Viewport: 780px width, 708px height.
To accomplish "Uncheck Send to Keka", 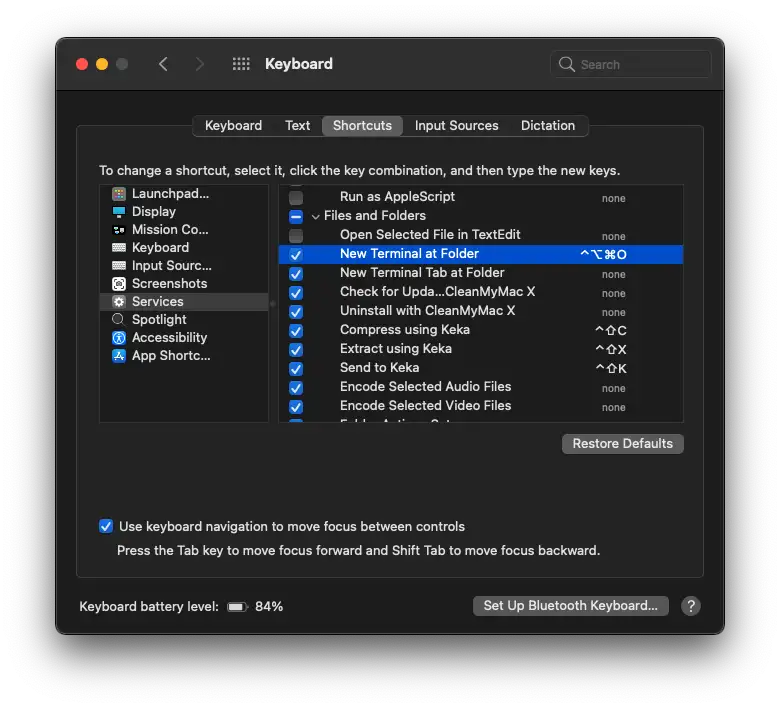I will point(296,369).
